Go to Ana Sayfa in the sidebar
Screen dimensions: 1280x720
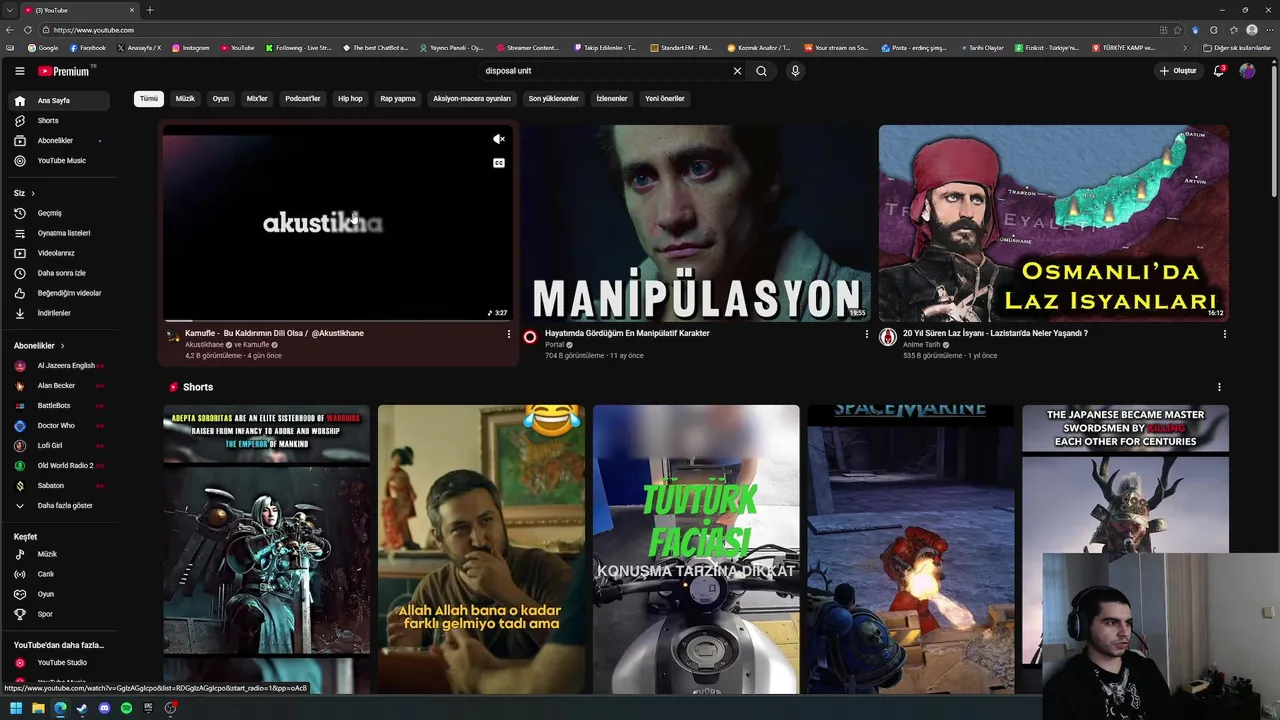(59, 101)
